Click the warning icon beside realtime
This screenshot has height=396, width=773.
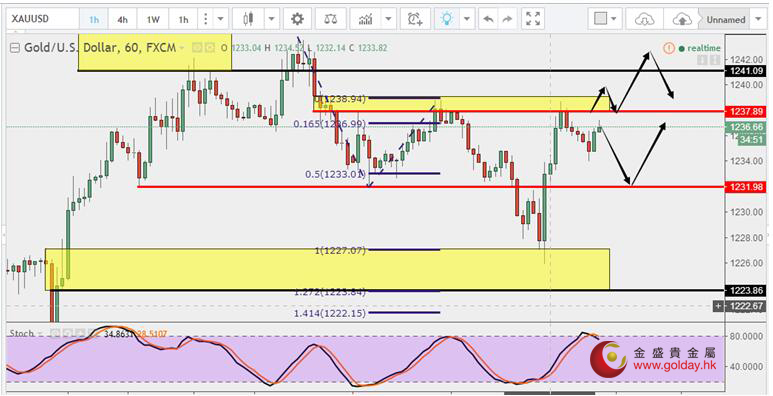click(668, 48)
